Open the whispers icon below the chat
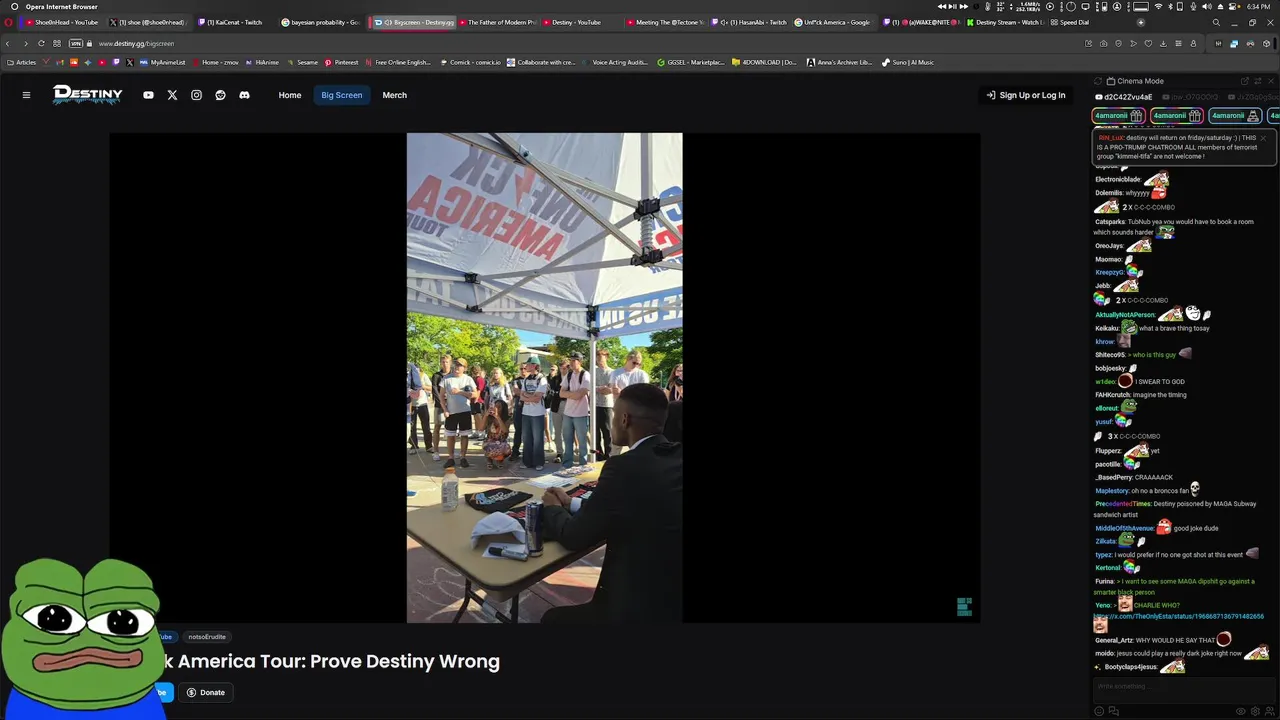This screenshot has height=720, width=1280. [x=1113, y=711]
